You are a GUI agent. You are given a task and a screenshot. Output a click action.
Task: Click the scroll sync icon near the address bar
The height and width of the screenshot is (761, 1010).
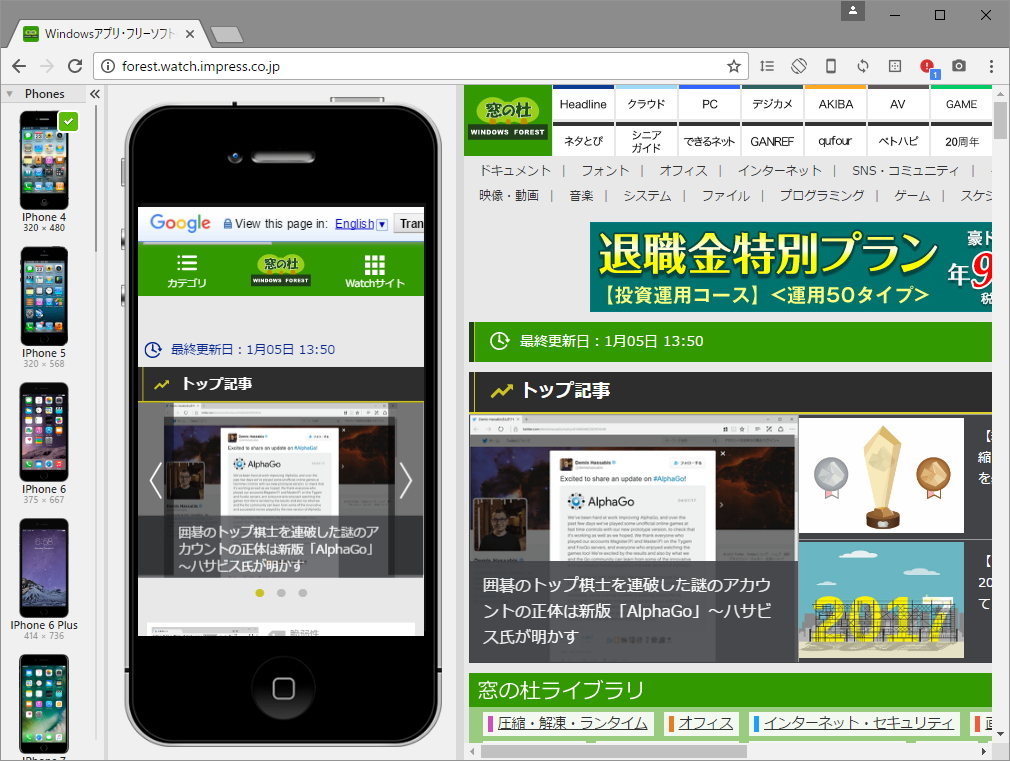click(767, 66)
